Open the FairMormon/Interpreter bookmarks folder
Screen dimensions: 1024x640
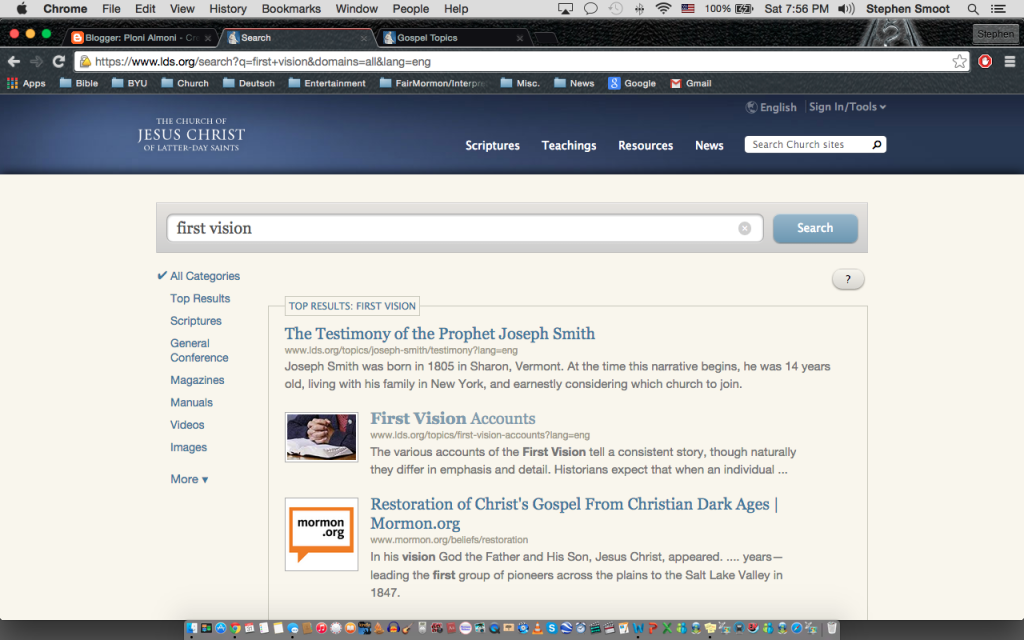(x=434, y=83)
